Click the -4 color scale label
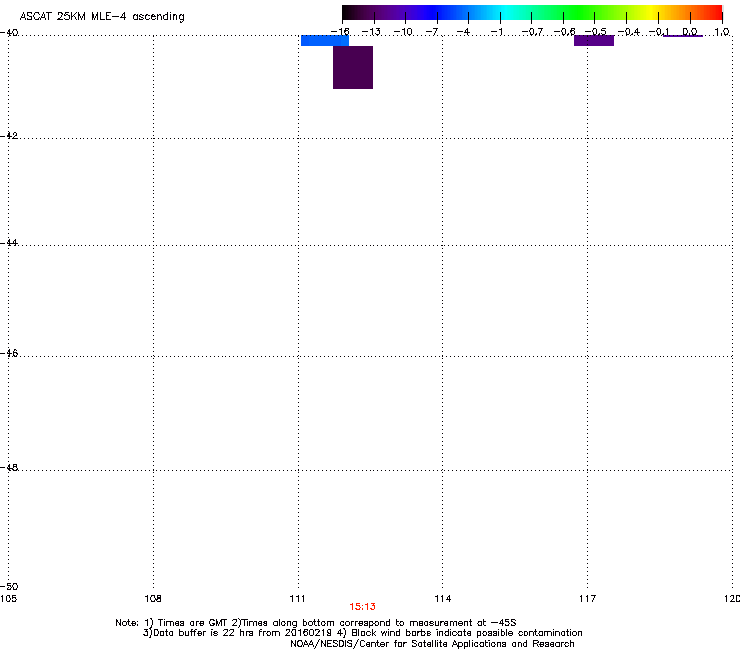This screenshot has height=650, width=740. pyautogui.click(x=463, y=32)
